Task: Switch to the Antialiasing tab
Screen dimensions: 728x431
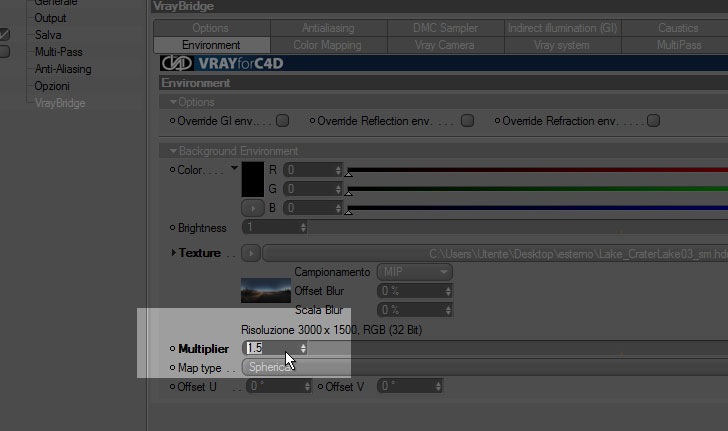Action: pyautogui.click(x=328, y=28)
